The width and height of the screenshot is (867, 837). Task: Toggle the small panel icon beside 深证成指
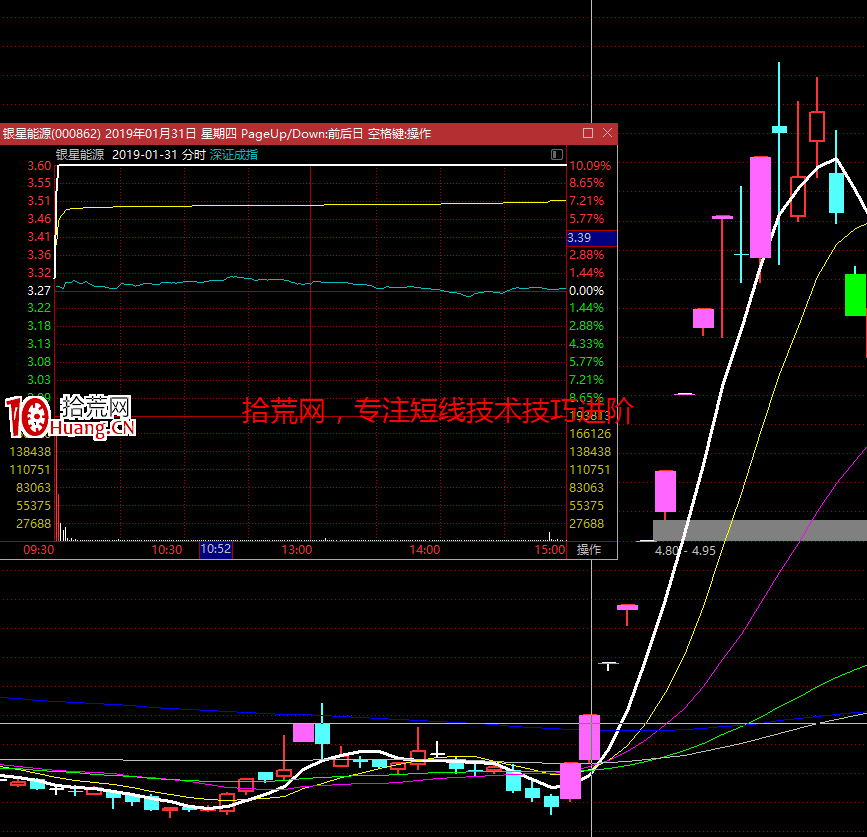point(557,154)
